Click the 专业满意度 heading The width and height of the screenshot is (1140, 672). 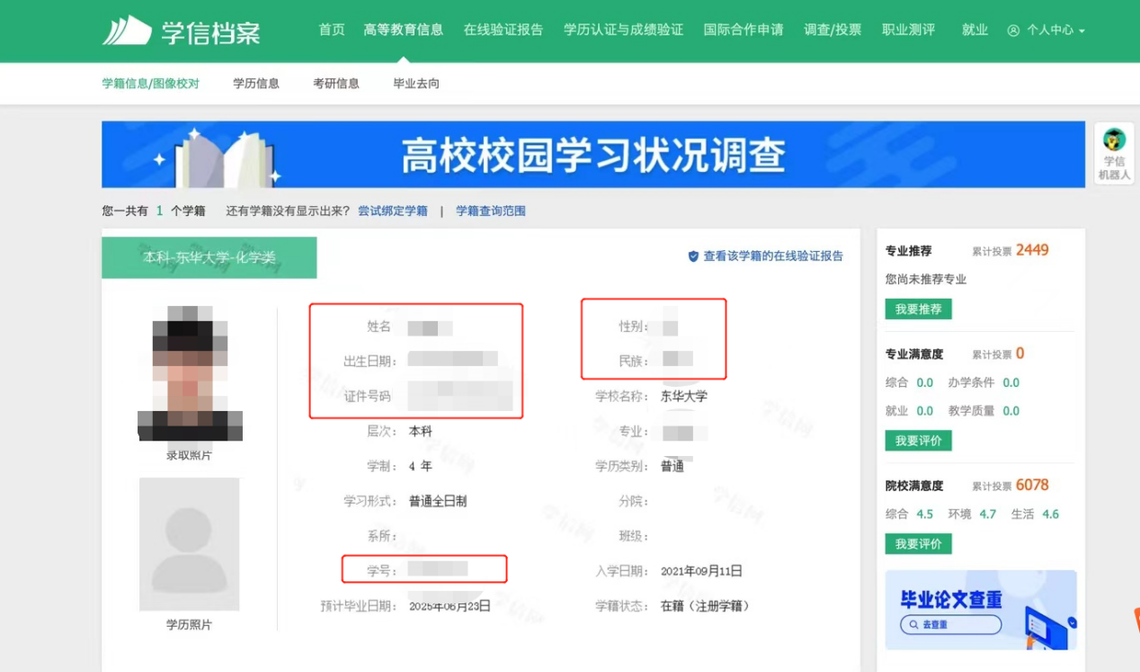tap(914, 354)
